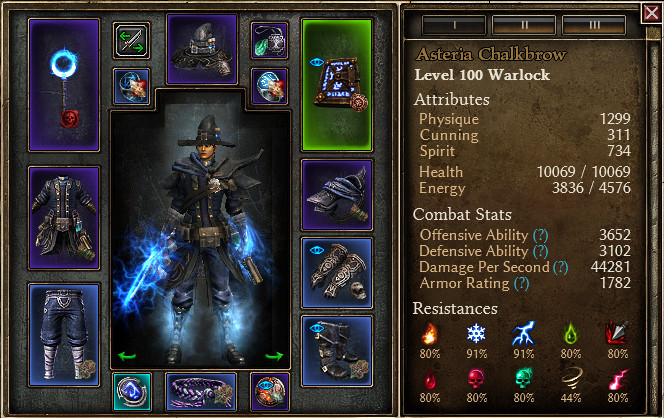The image size is (664, 418).
Task: Toggle eye icon on the boots slot
Action: (x=316, y=328)
